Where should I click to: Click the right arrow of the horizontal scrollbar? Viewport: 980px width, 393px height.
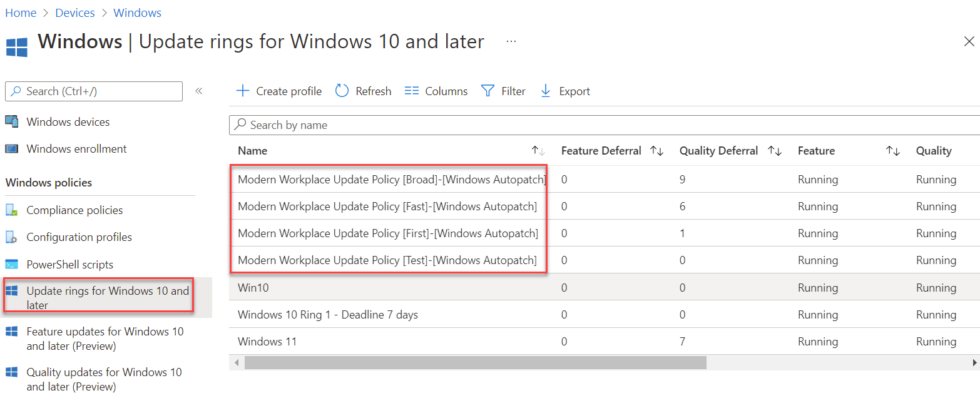tap(974, 362)
